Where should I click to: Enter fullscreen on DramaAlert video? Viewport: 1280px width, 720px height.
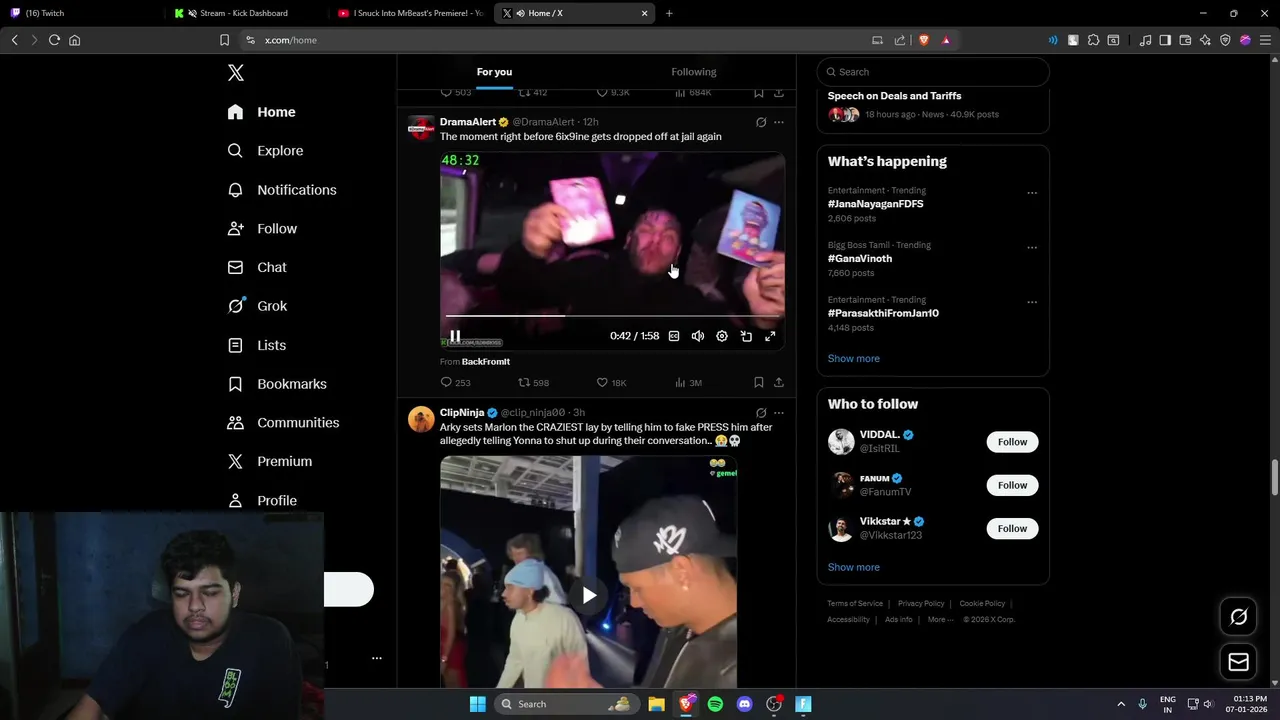770,336
